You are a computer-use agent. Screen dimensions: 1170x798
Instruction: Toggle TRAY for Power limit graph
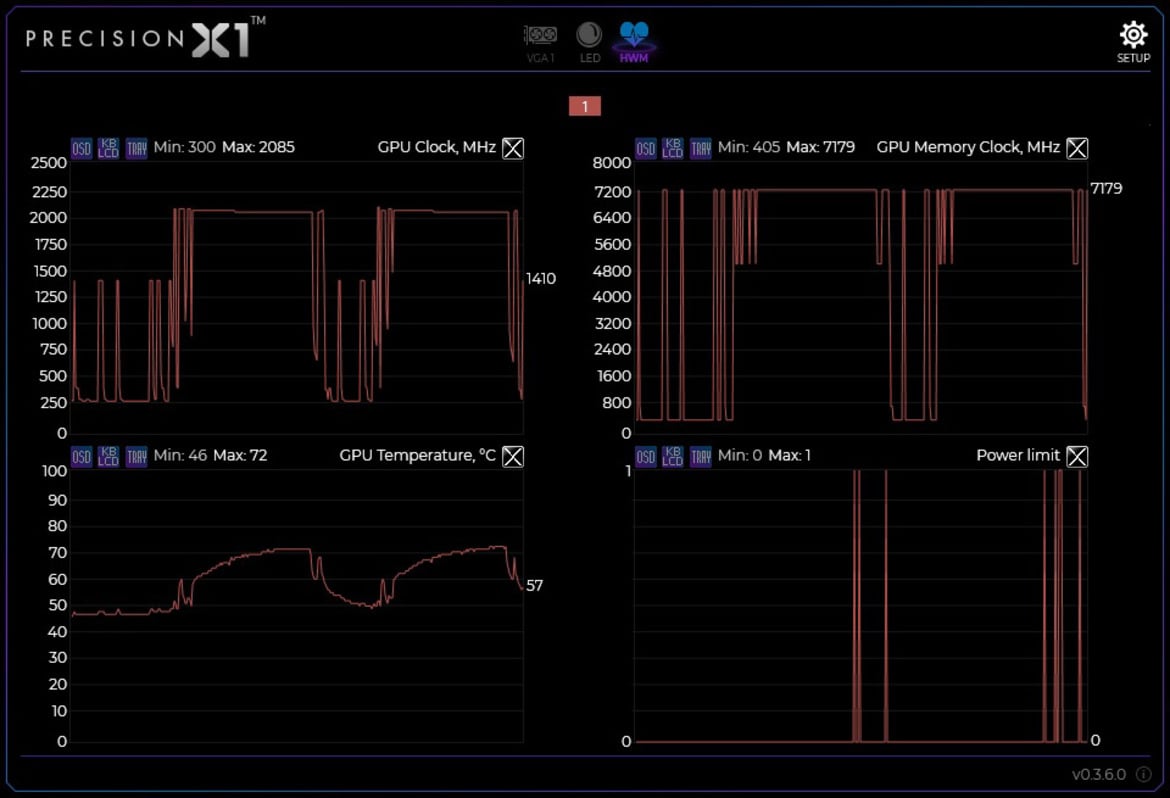pos(701,456)
